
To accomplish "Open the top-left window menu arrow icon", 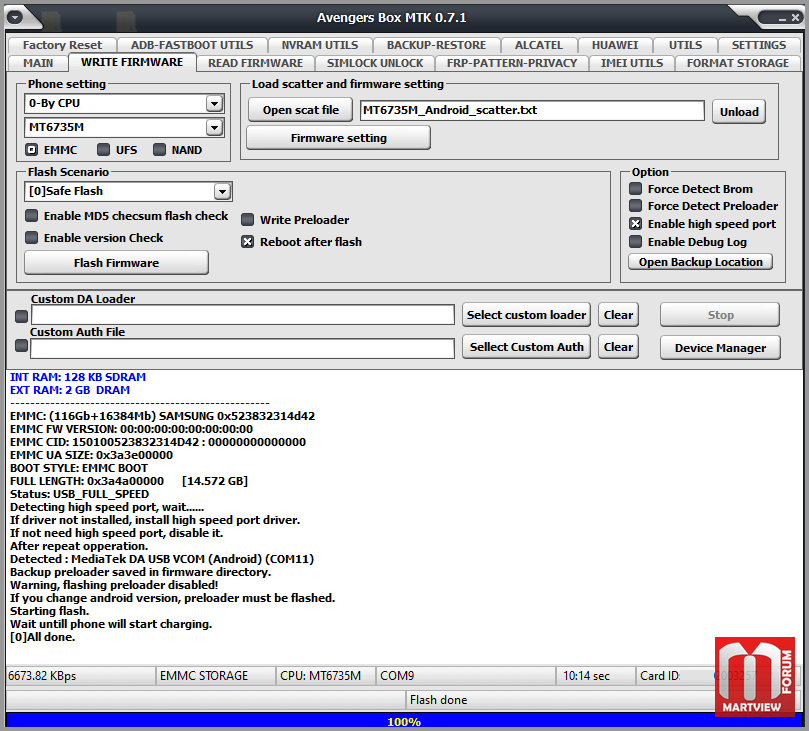I will click(x=14, y=17).
